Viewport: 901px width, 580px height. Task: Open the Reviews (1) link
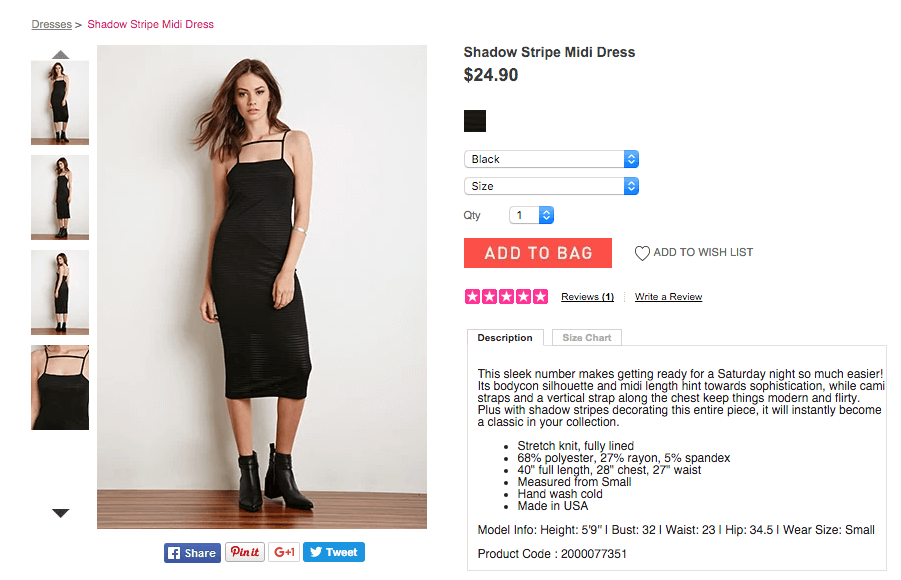pyautogui.click(x=587, y=297)
